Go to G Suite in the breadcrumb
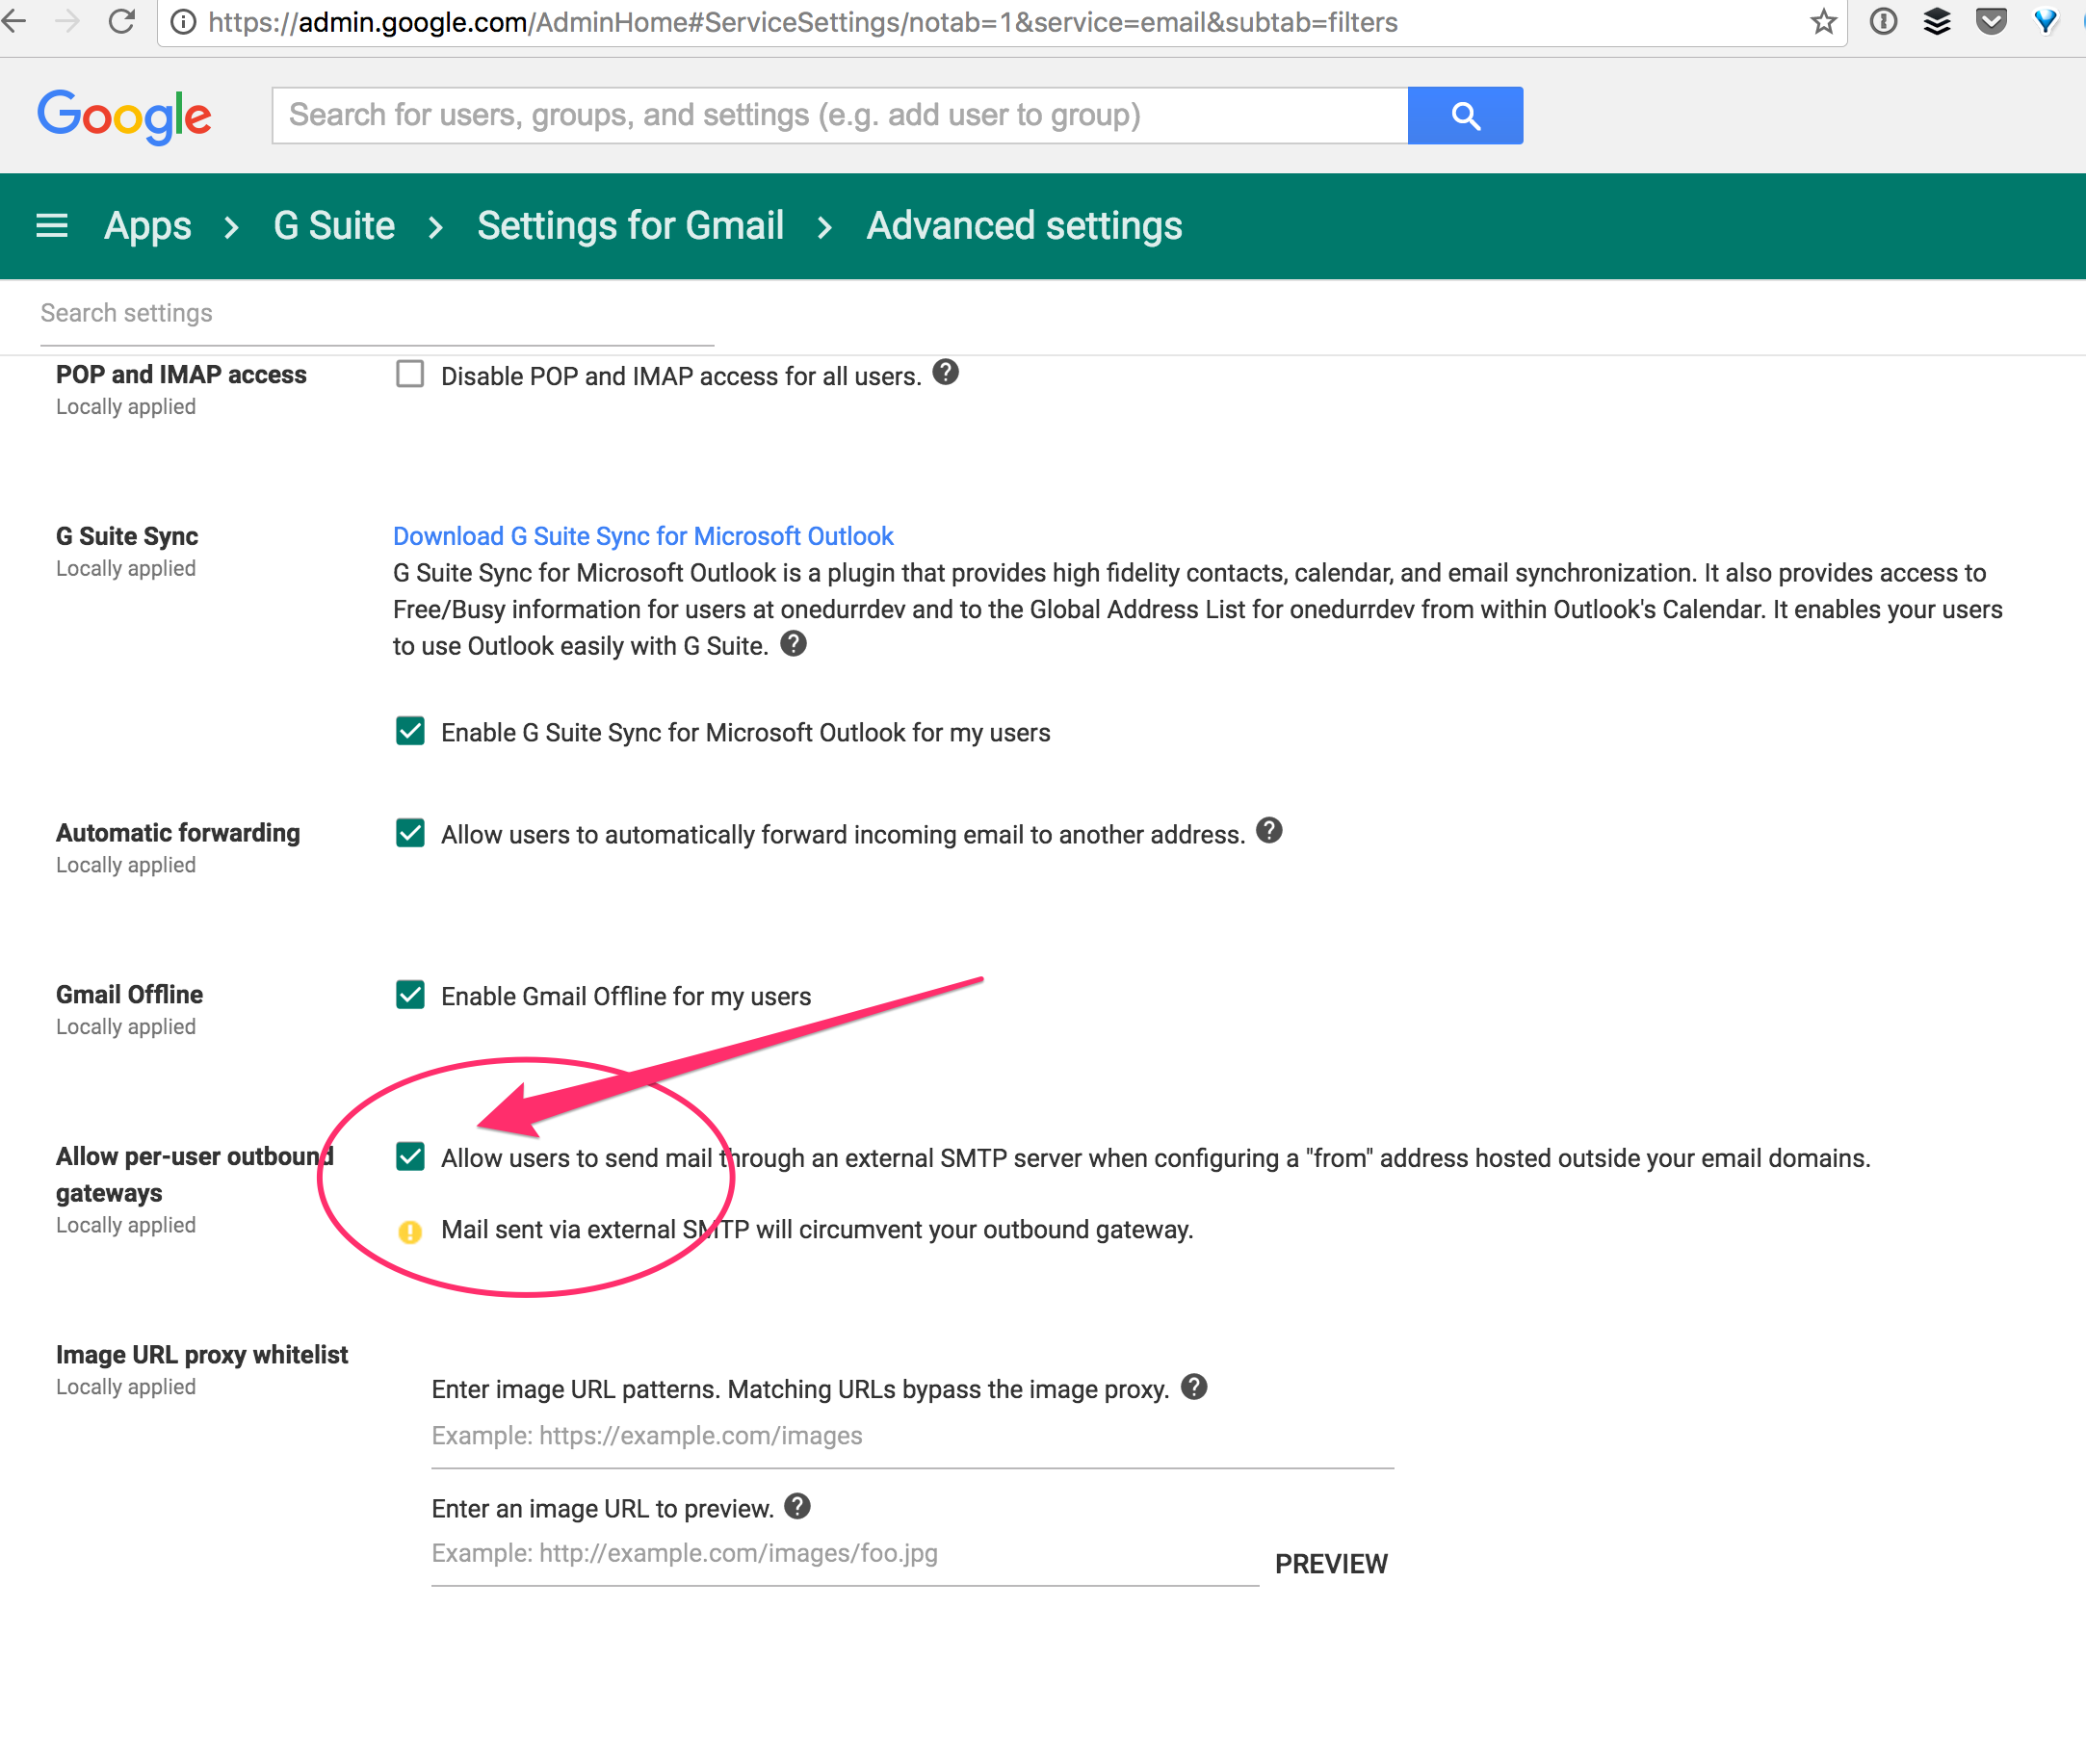 click(334, 226)
